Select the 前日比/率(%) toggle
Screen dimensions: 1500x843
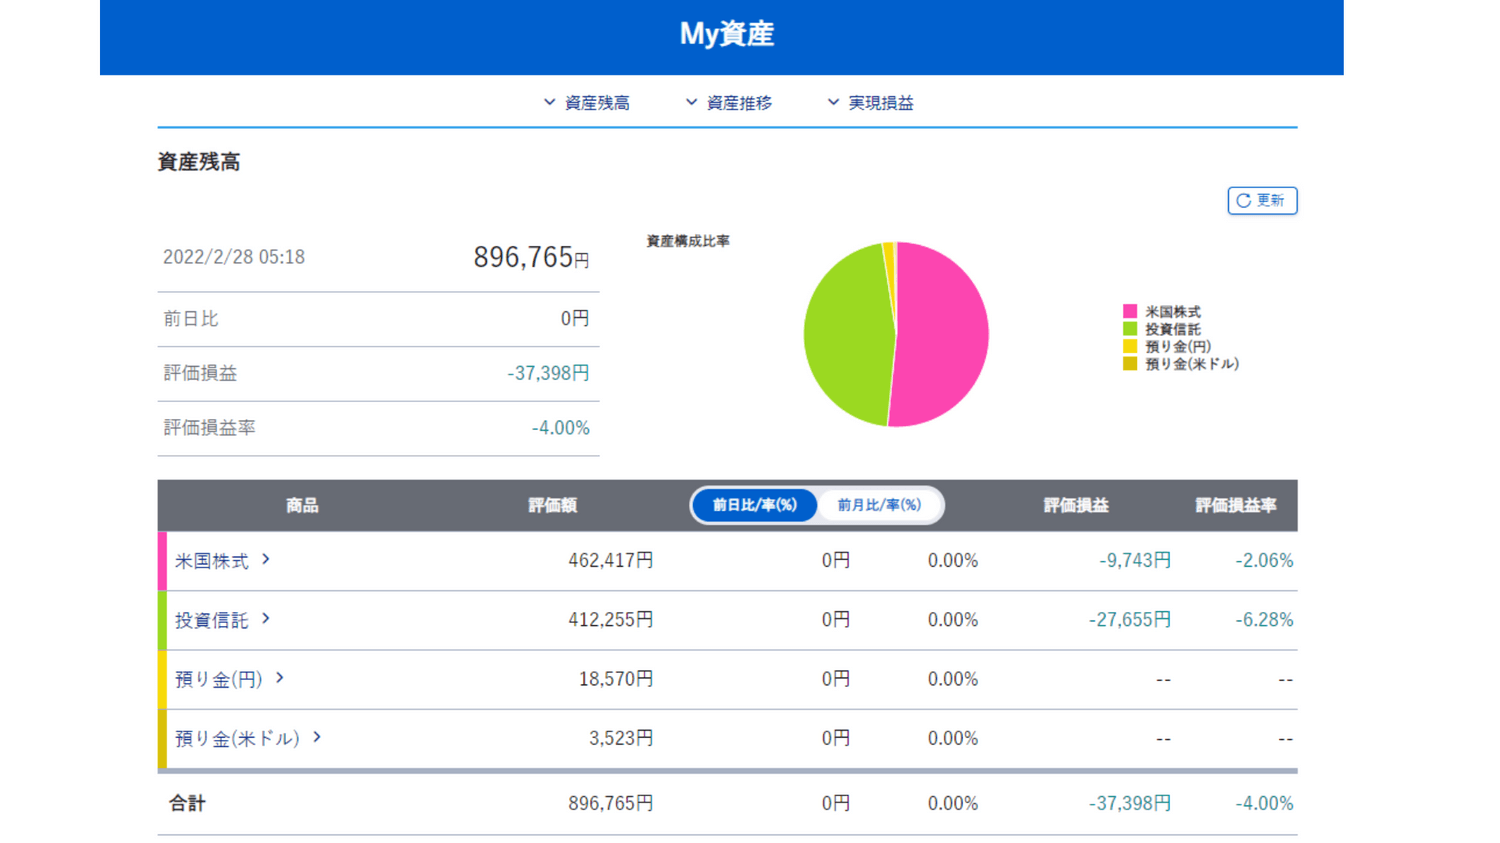click(755, 505)
